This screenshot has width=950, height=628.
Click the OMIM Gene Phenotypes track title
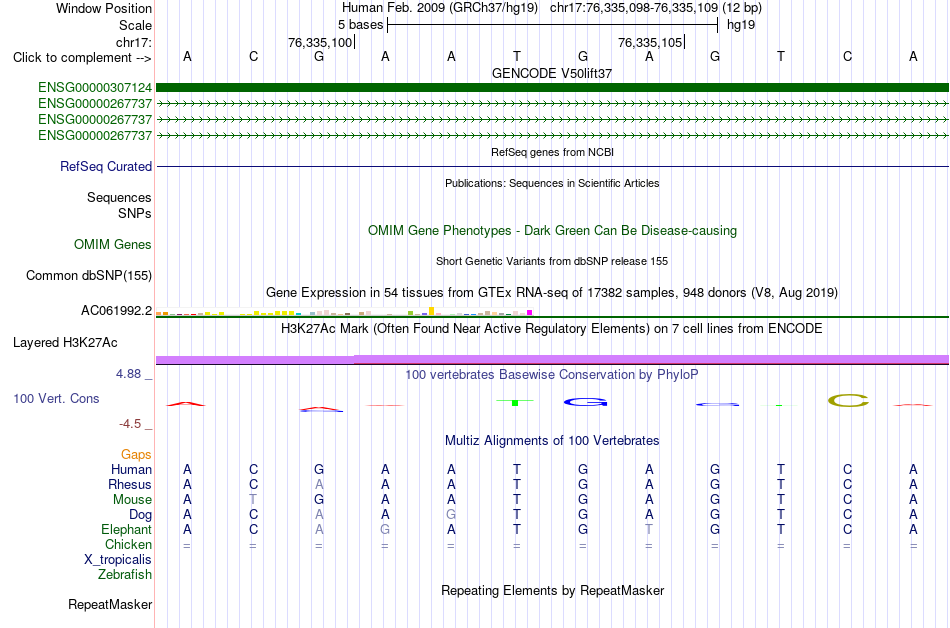(x=552, y=231)
